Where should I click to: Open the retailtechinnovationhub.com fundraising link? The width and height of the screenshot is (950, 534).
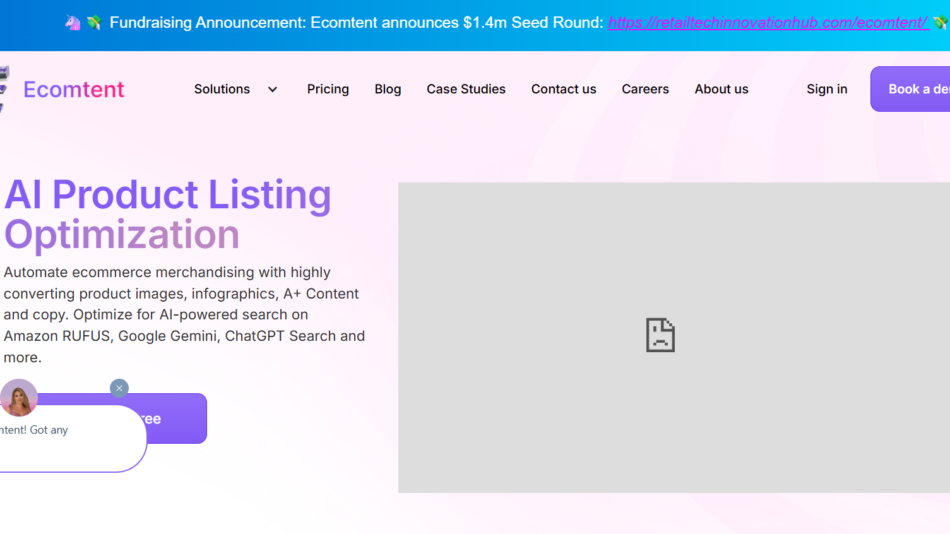pos(768,22)
